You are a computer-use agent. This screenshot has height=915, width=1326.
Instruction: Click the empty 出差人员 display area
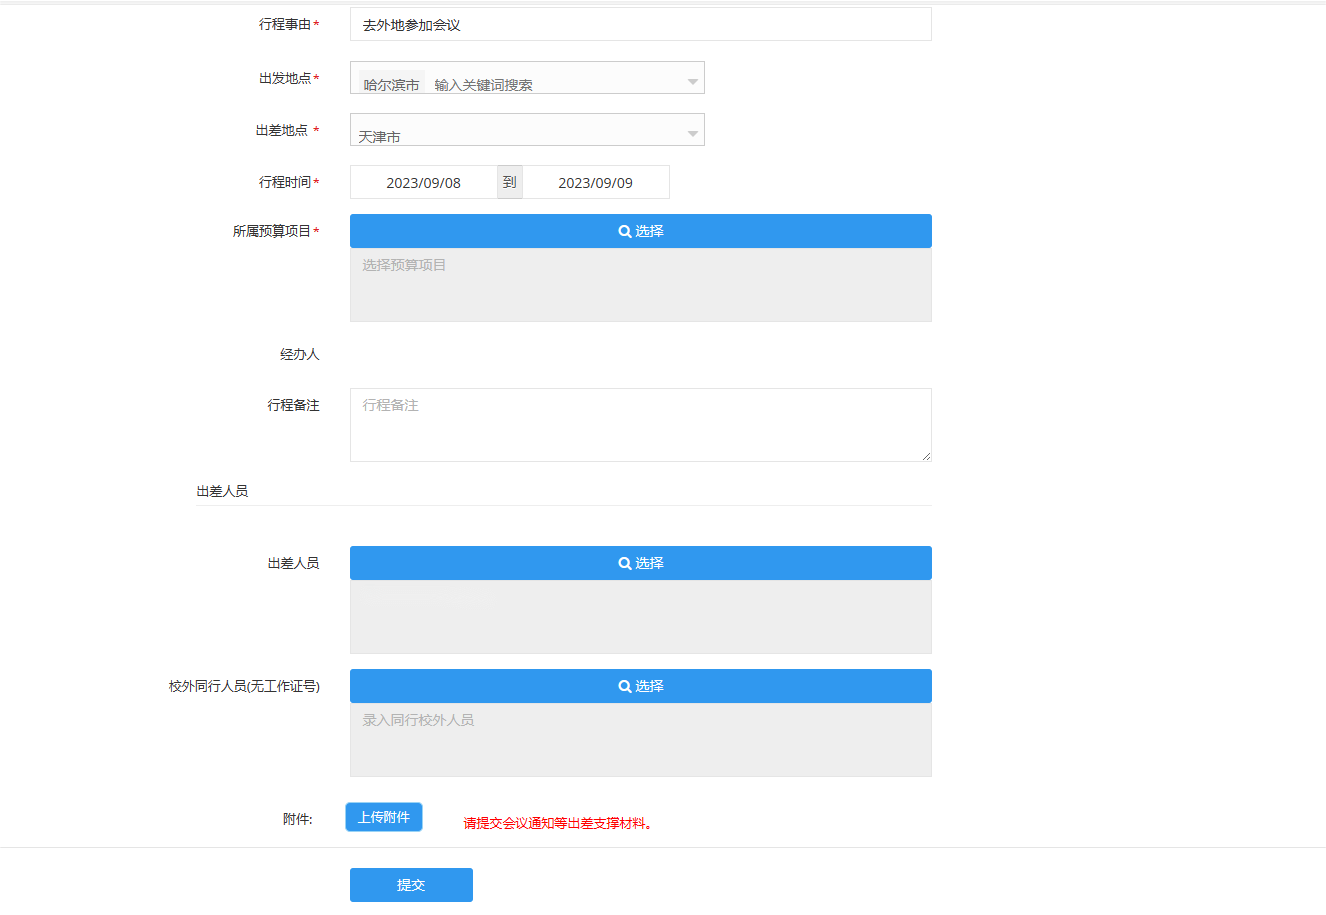[640, 617]
